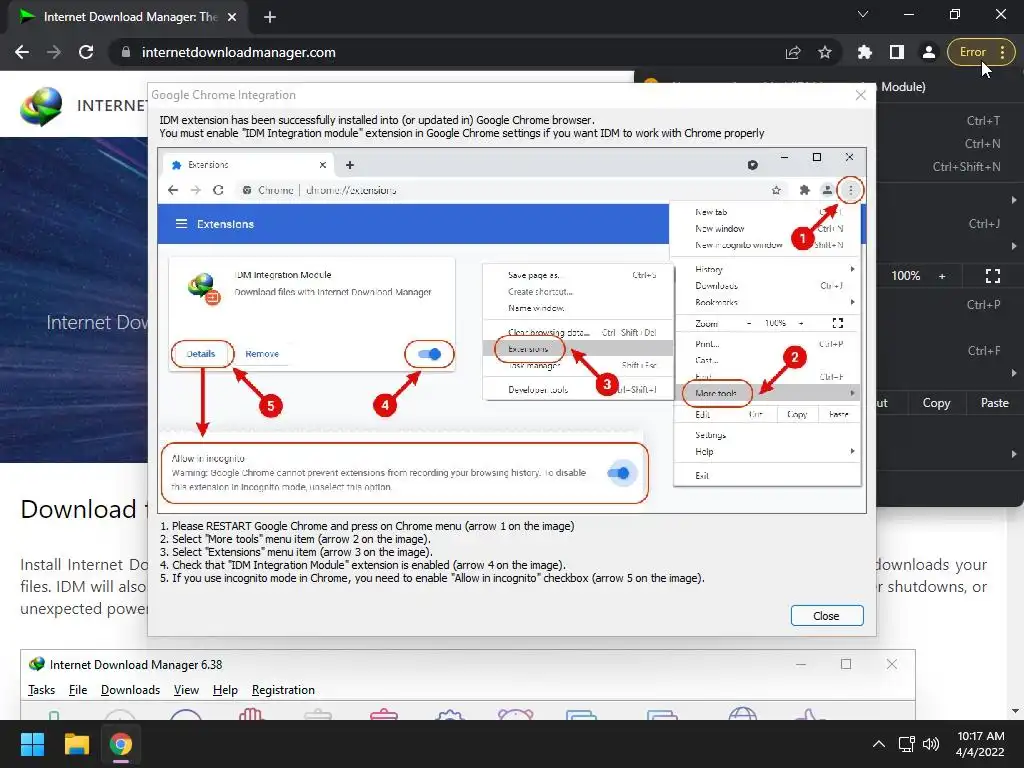
Task: Choose Paste in the Chrome menu edit row
Action: [994, 403]
